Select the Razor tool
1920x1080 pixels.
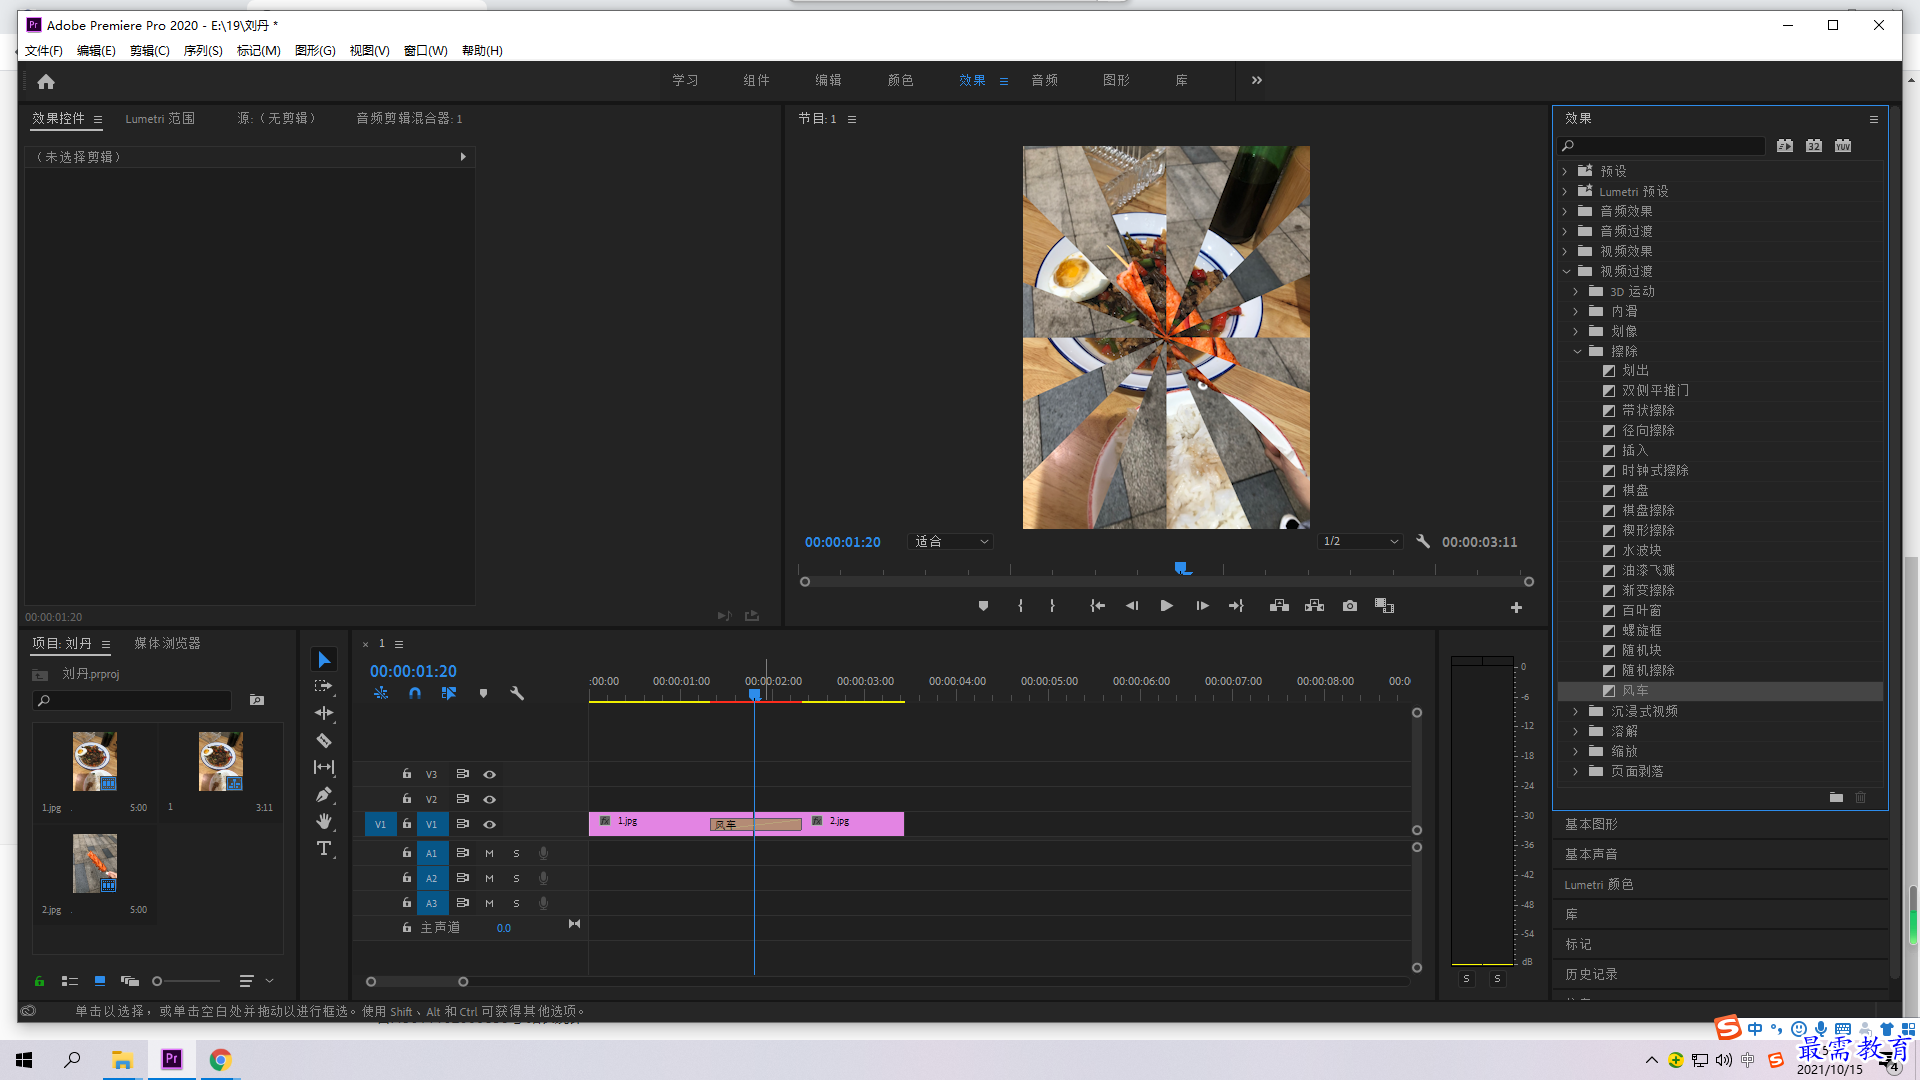(x=324, y=741)
